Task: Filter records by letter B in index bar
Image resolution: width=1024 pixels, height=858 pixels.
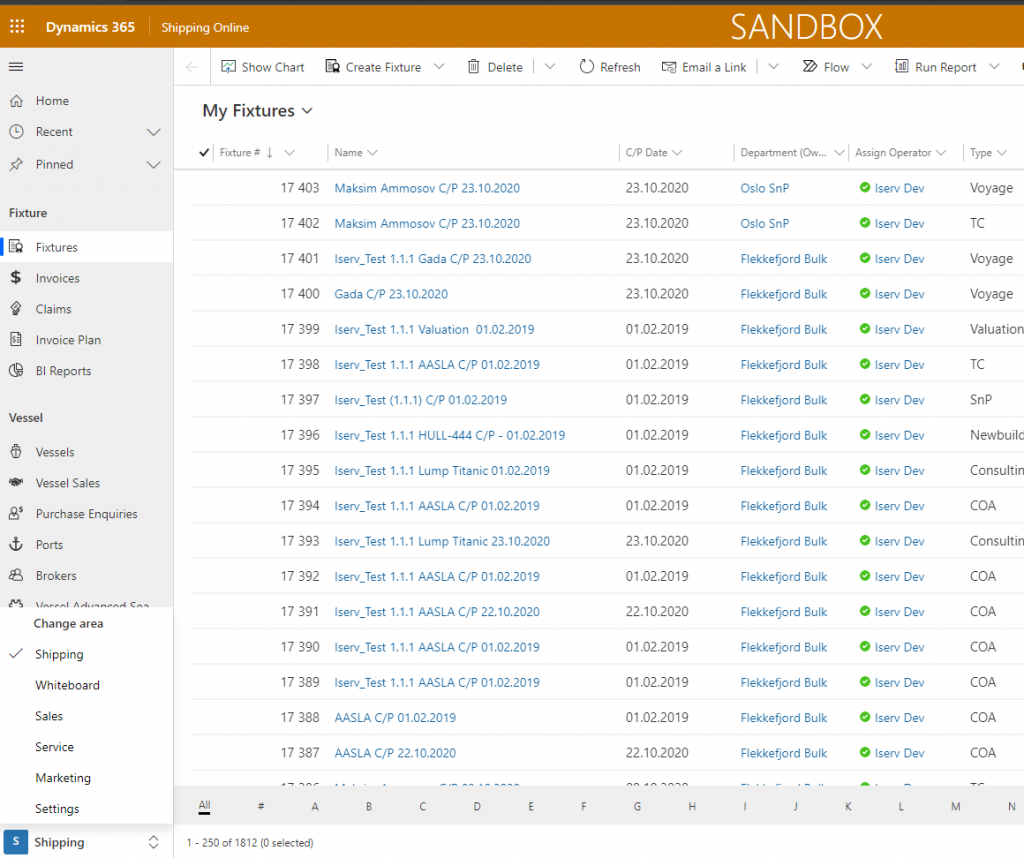Action: [x=369, y=806]
